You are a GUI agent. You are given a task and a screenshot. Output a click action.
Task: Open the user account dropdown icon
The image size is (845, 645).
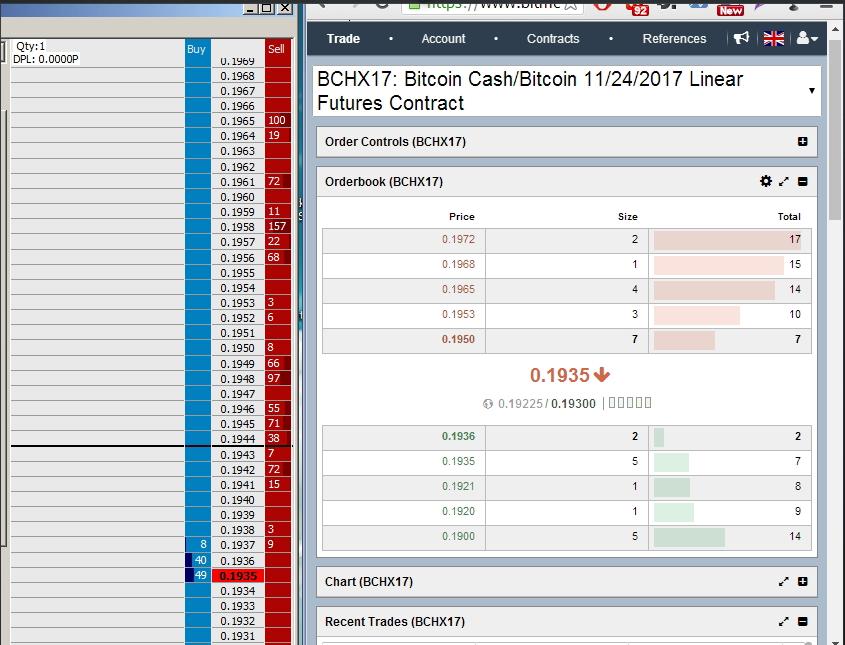coord(807,38)
